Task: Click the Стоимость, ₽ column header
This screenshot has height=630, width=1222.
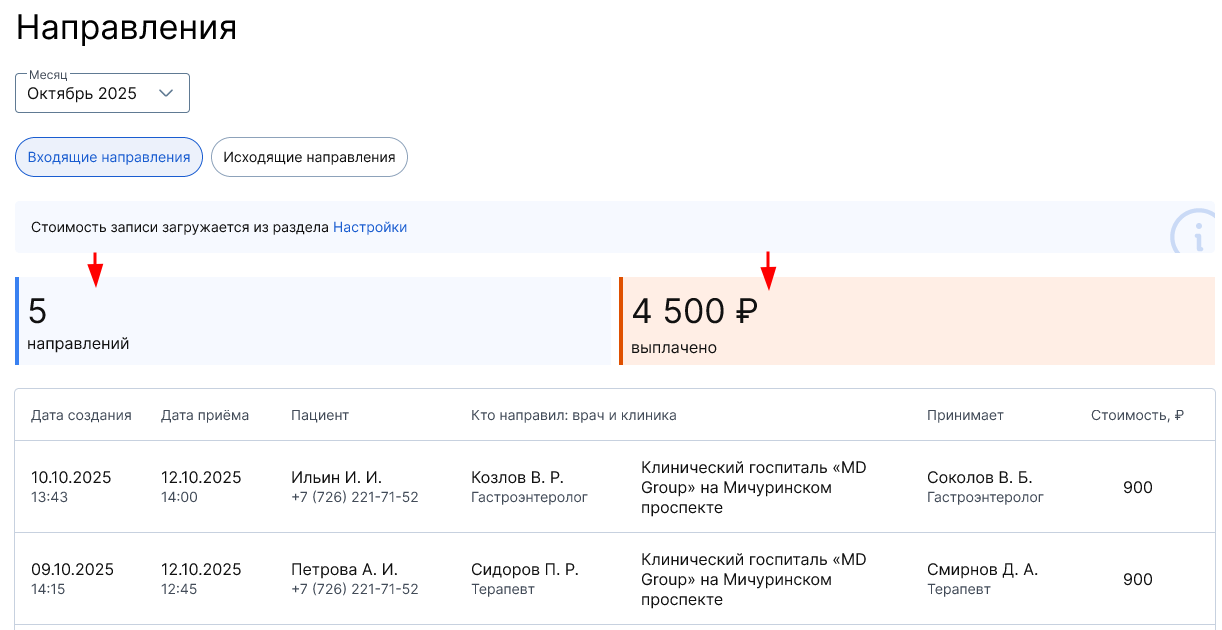Action: point(1137,415)
